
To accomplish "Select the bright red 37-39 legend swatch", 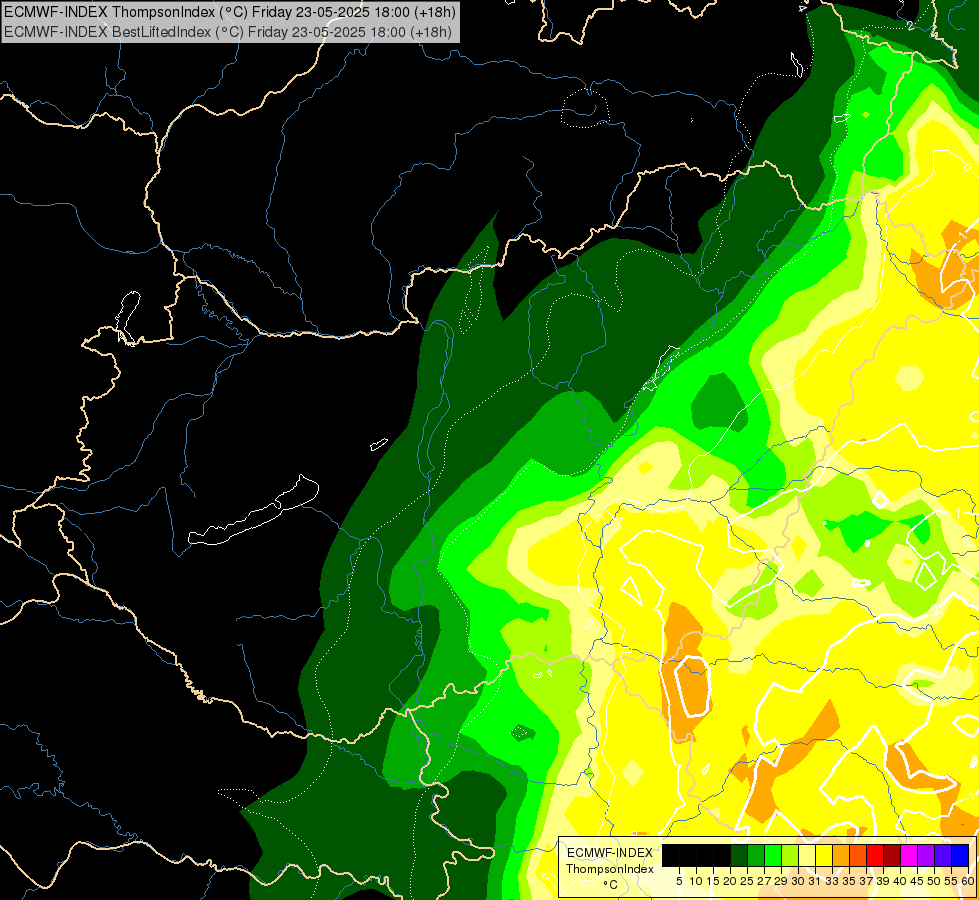I will point(875,855).
